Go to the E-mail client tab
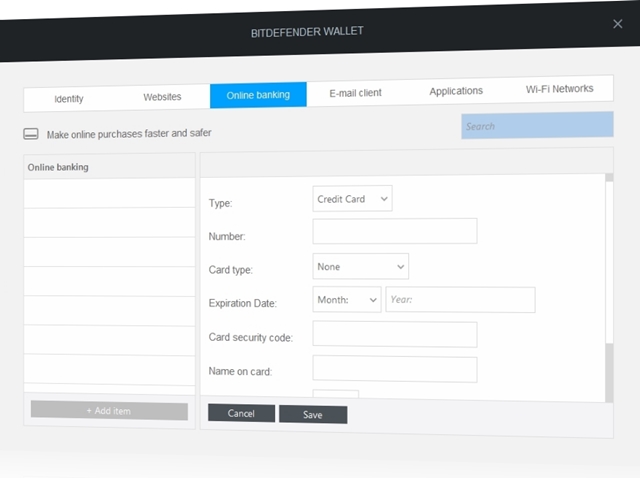640x478 pixels. (356, 93)
